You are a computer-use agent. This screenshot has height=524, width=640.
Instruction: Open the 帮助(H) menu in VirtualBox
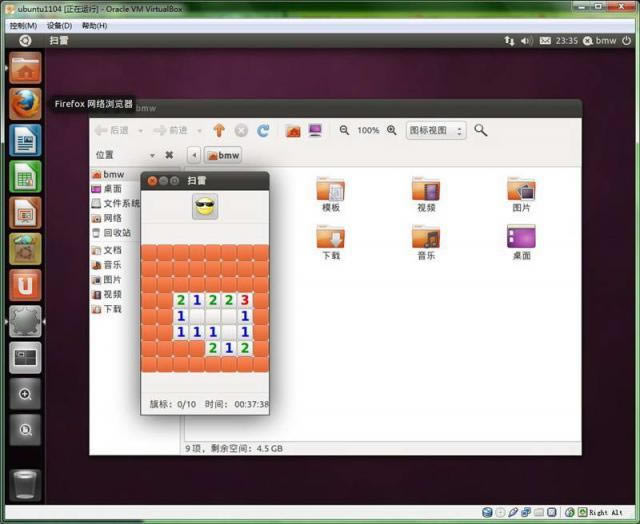[94, 26]
